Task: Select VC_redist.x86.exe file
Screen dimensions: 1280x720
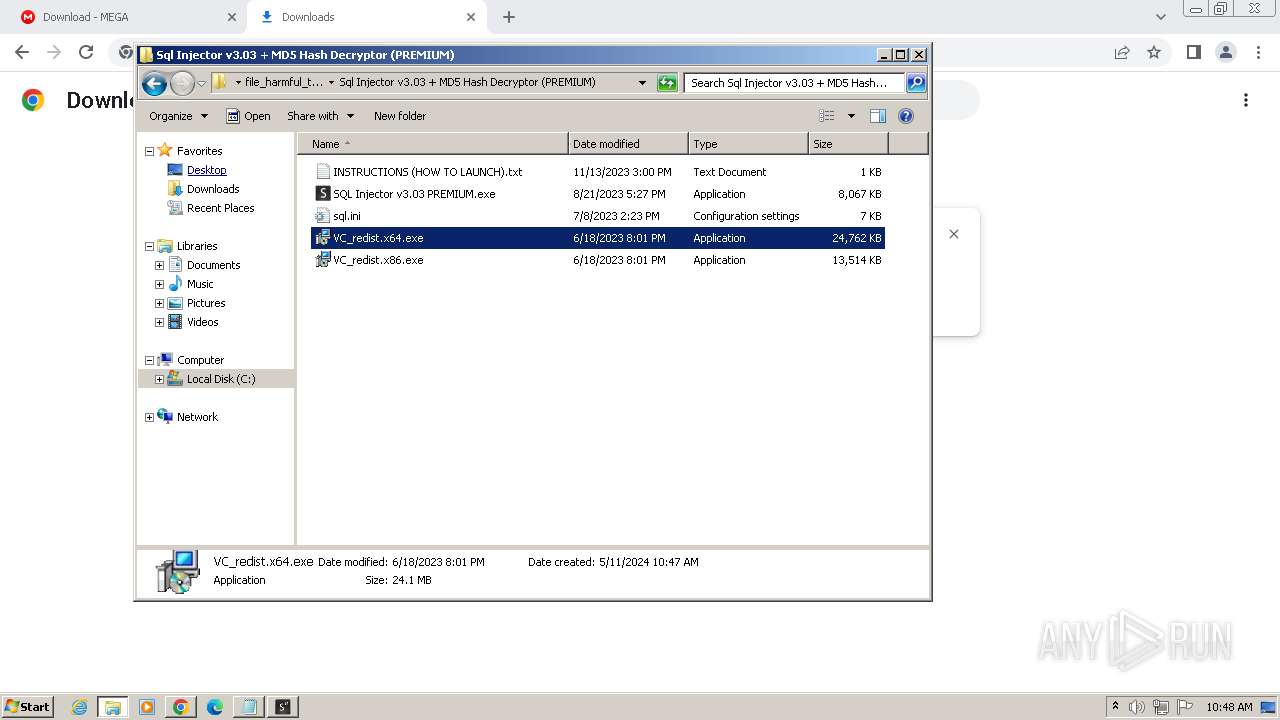Action: coord(598,260)
